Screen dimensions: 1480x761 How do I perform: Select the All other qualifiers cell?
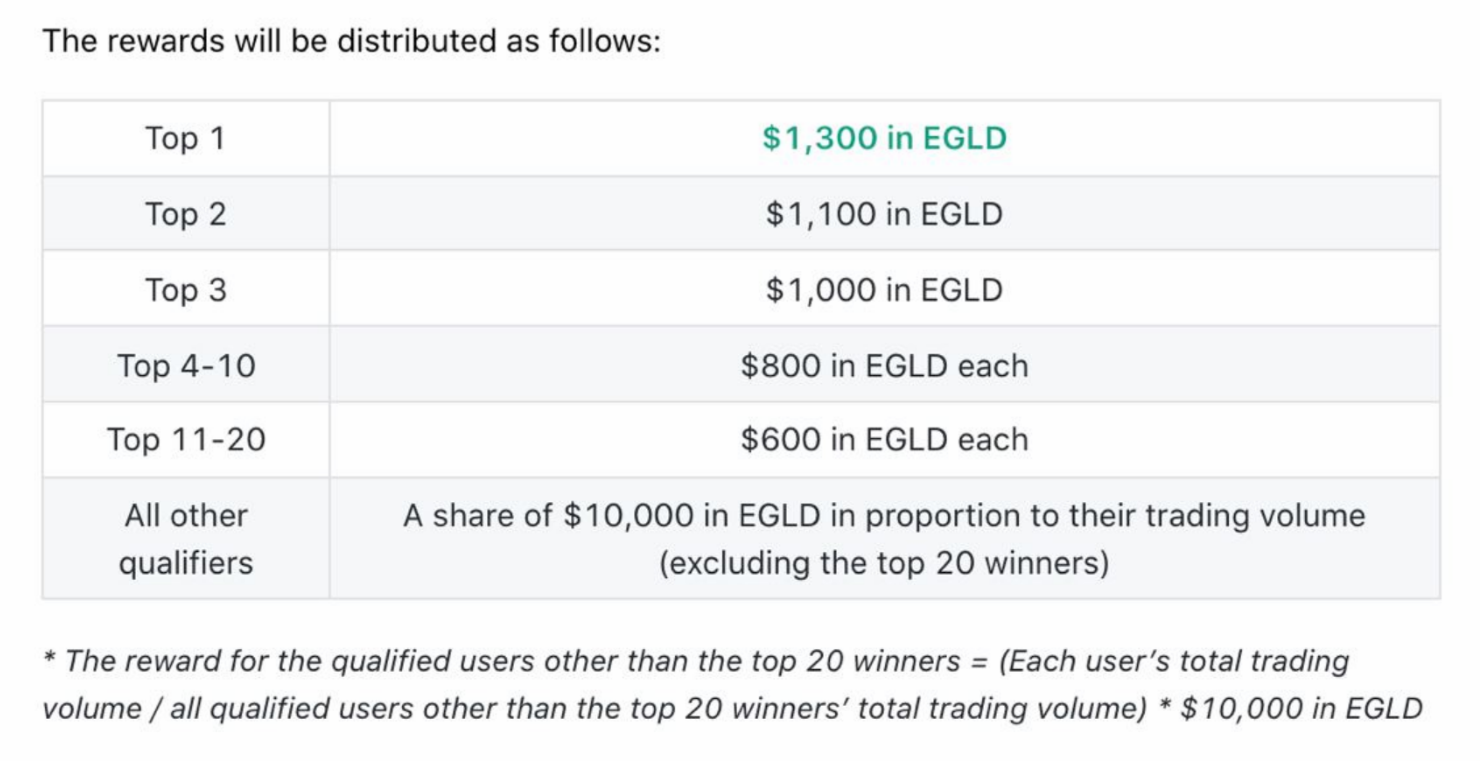coord(186,539)
